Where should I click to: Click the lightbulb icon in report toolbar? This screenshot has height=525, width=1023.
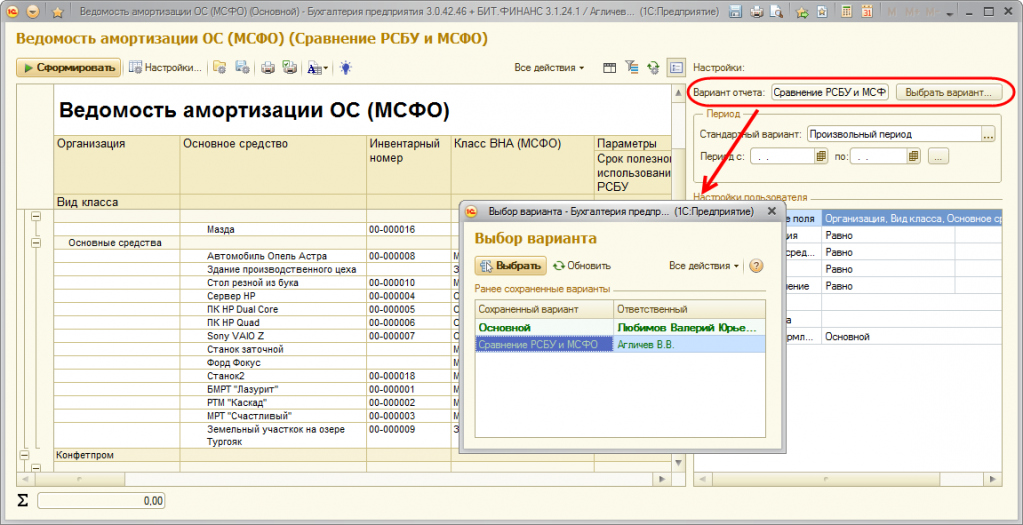[x=346, y=68]
